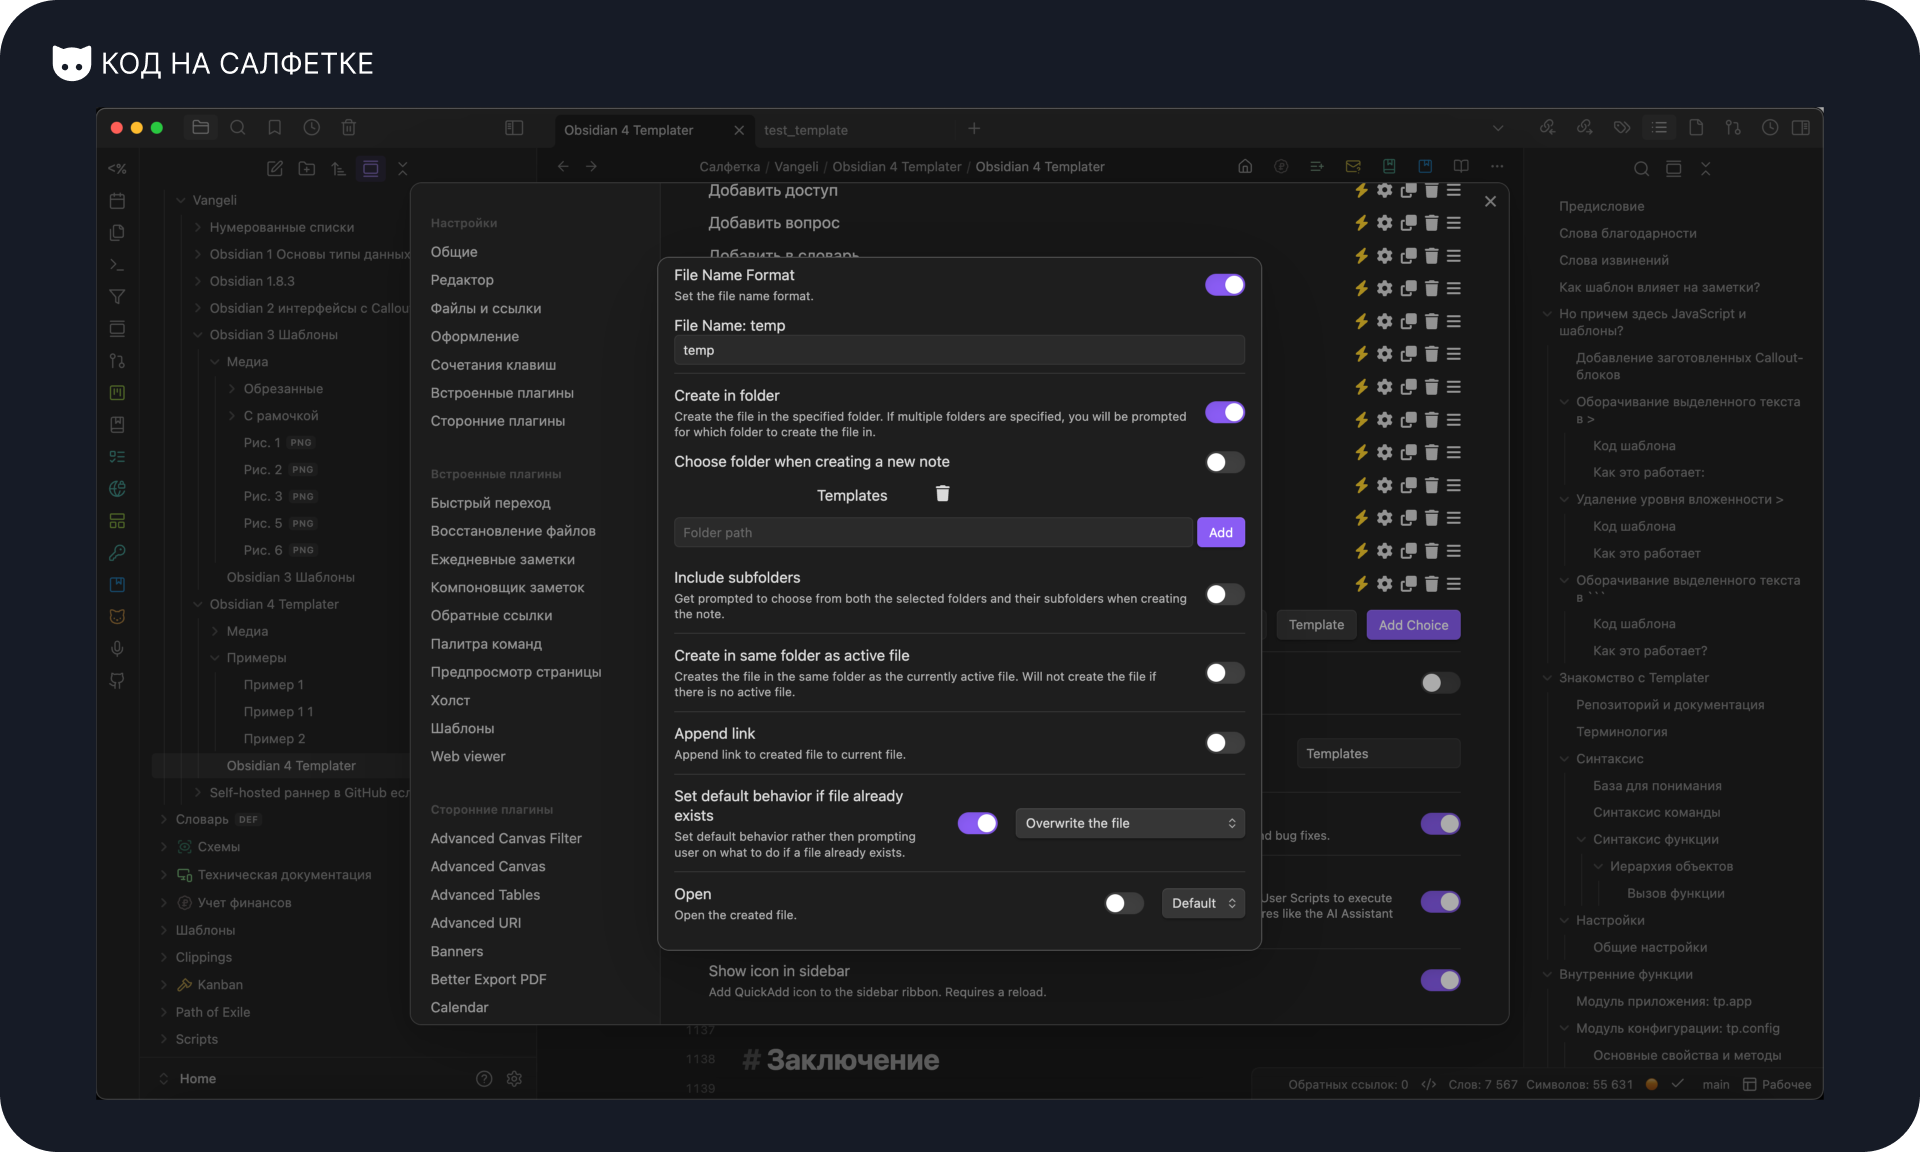Click the File Name input field containing temp
Image resolution: width=1920 pixels, height=1152 pixels.
pos(959,350)
